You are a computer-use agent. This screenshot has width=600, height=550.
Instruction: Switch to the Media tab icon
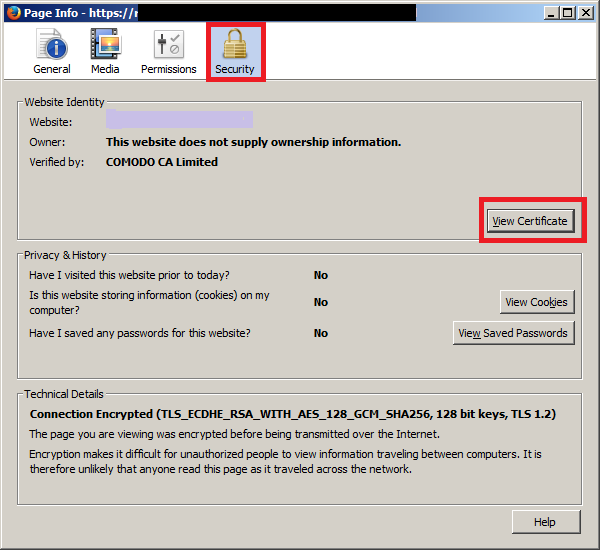(105, 51)
